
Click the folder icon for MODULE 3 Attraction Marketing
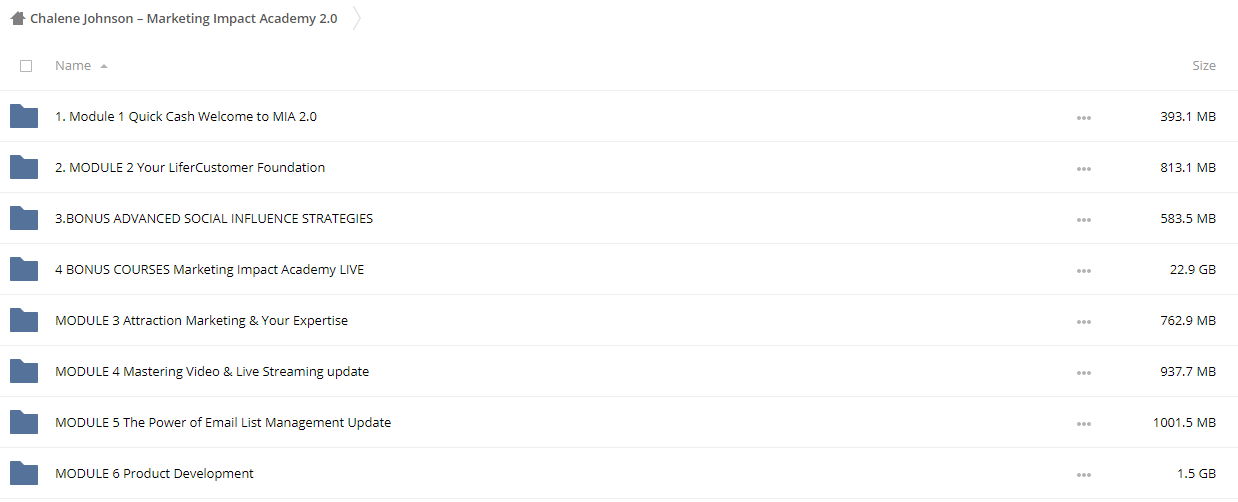[x=24, y=321]
